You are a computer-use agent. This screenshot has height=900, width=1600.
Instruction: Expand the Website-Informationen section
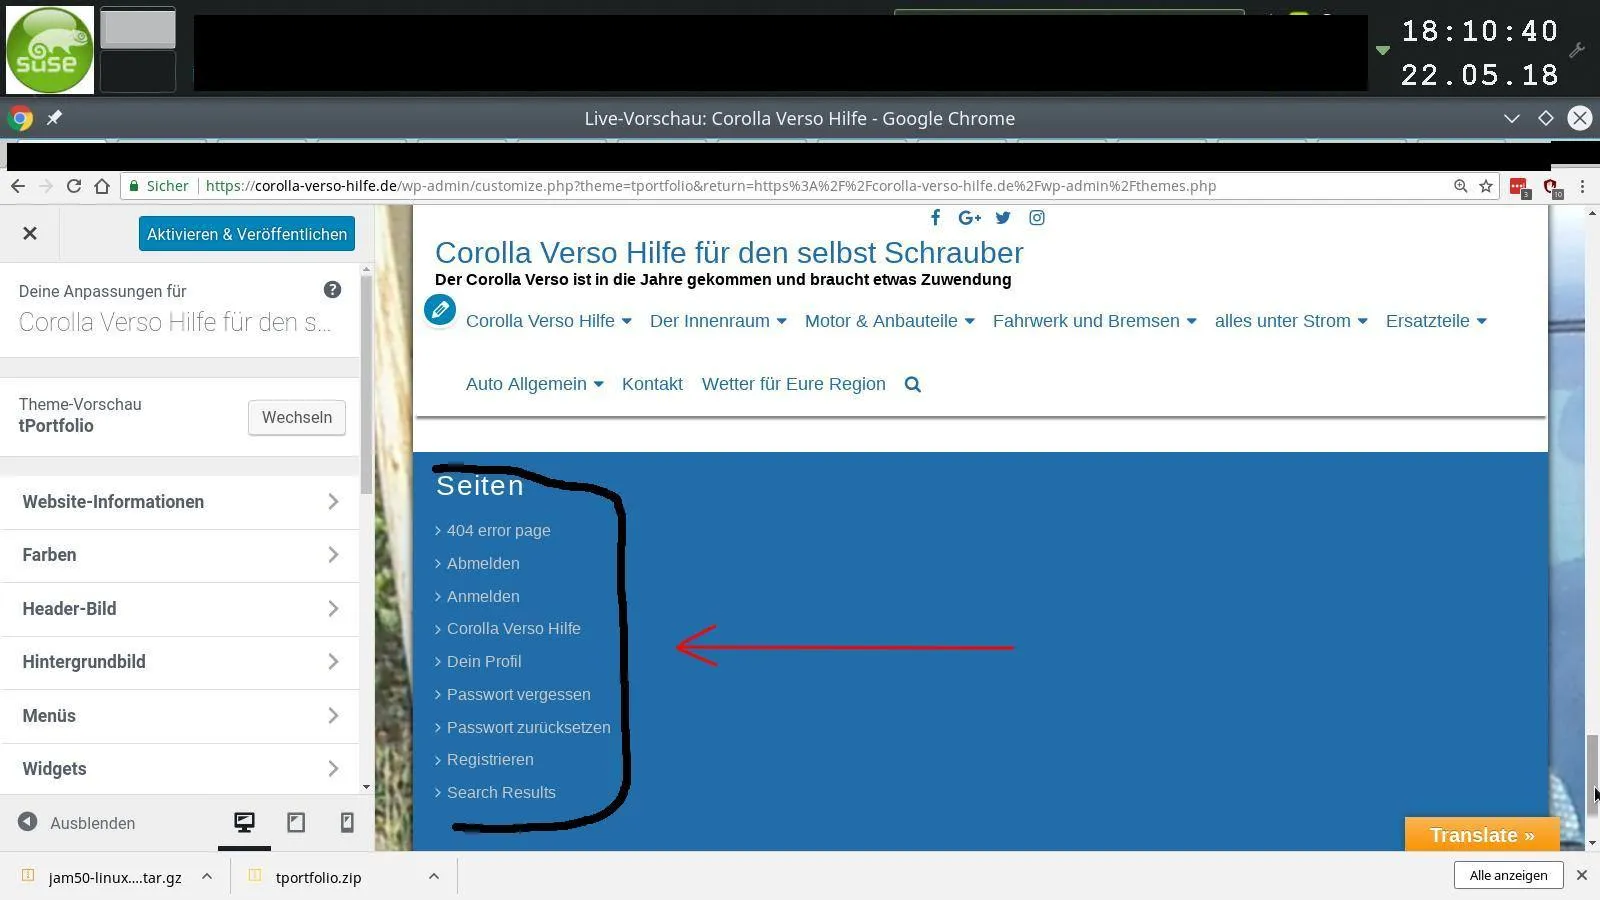coord(180,502)
